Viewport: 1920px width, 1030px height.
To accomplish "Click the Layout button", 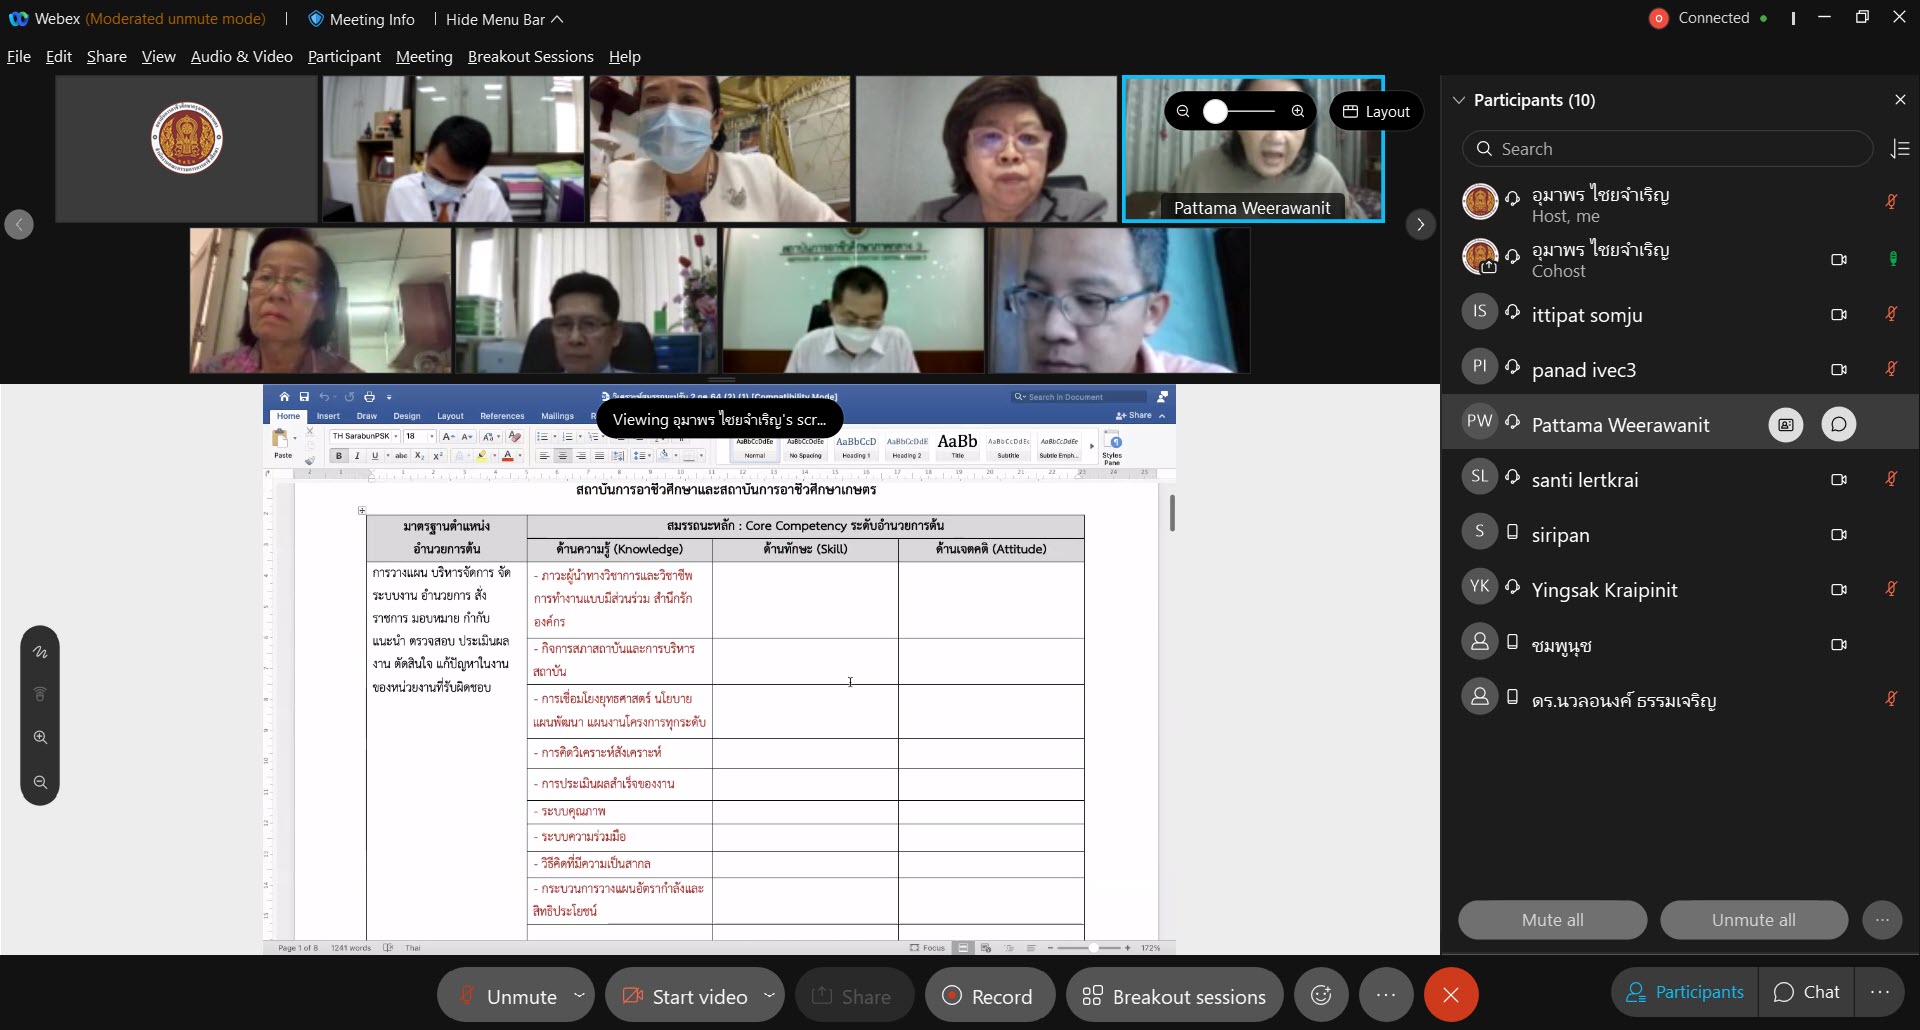I will pyautogui.click(x=1376, y=112).
